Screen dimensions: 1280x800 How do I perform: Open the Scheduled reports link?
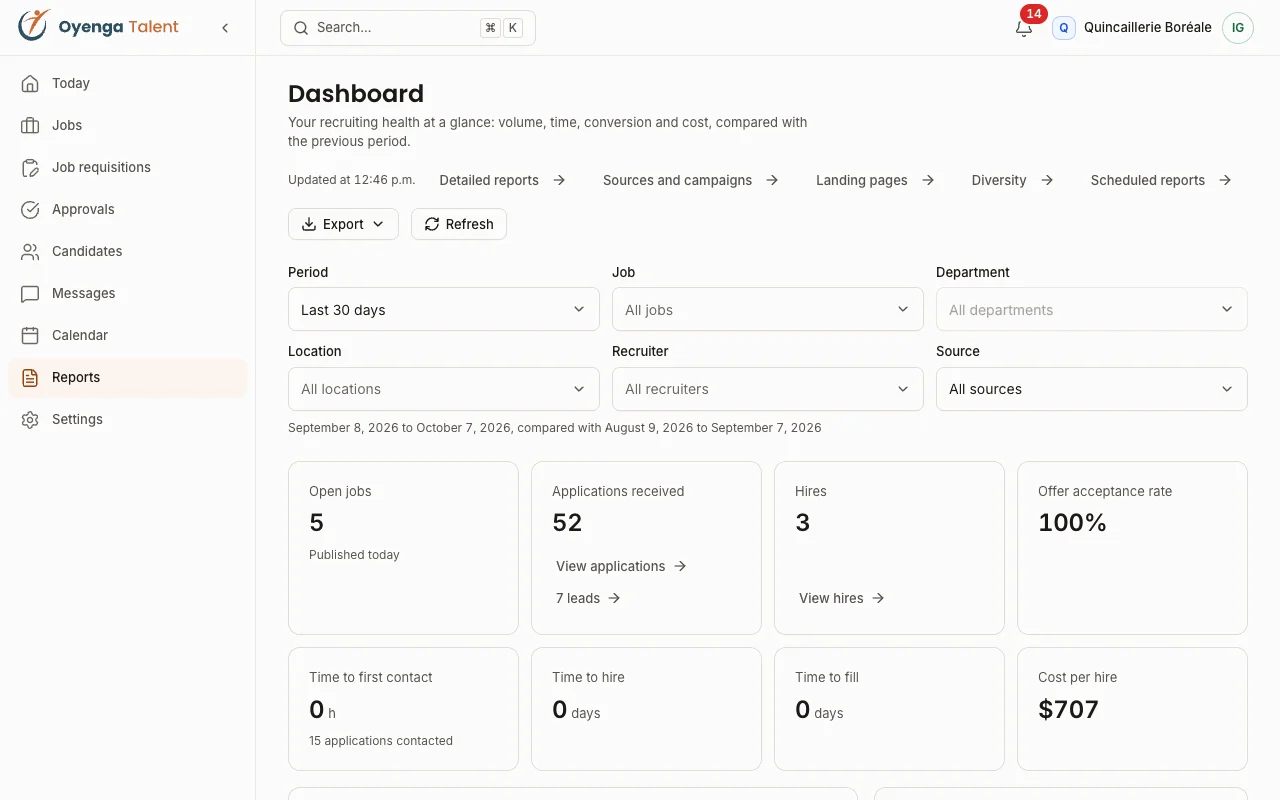pyautogui.click(x=1161, y=180)
